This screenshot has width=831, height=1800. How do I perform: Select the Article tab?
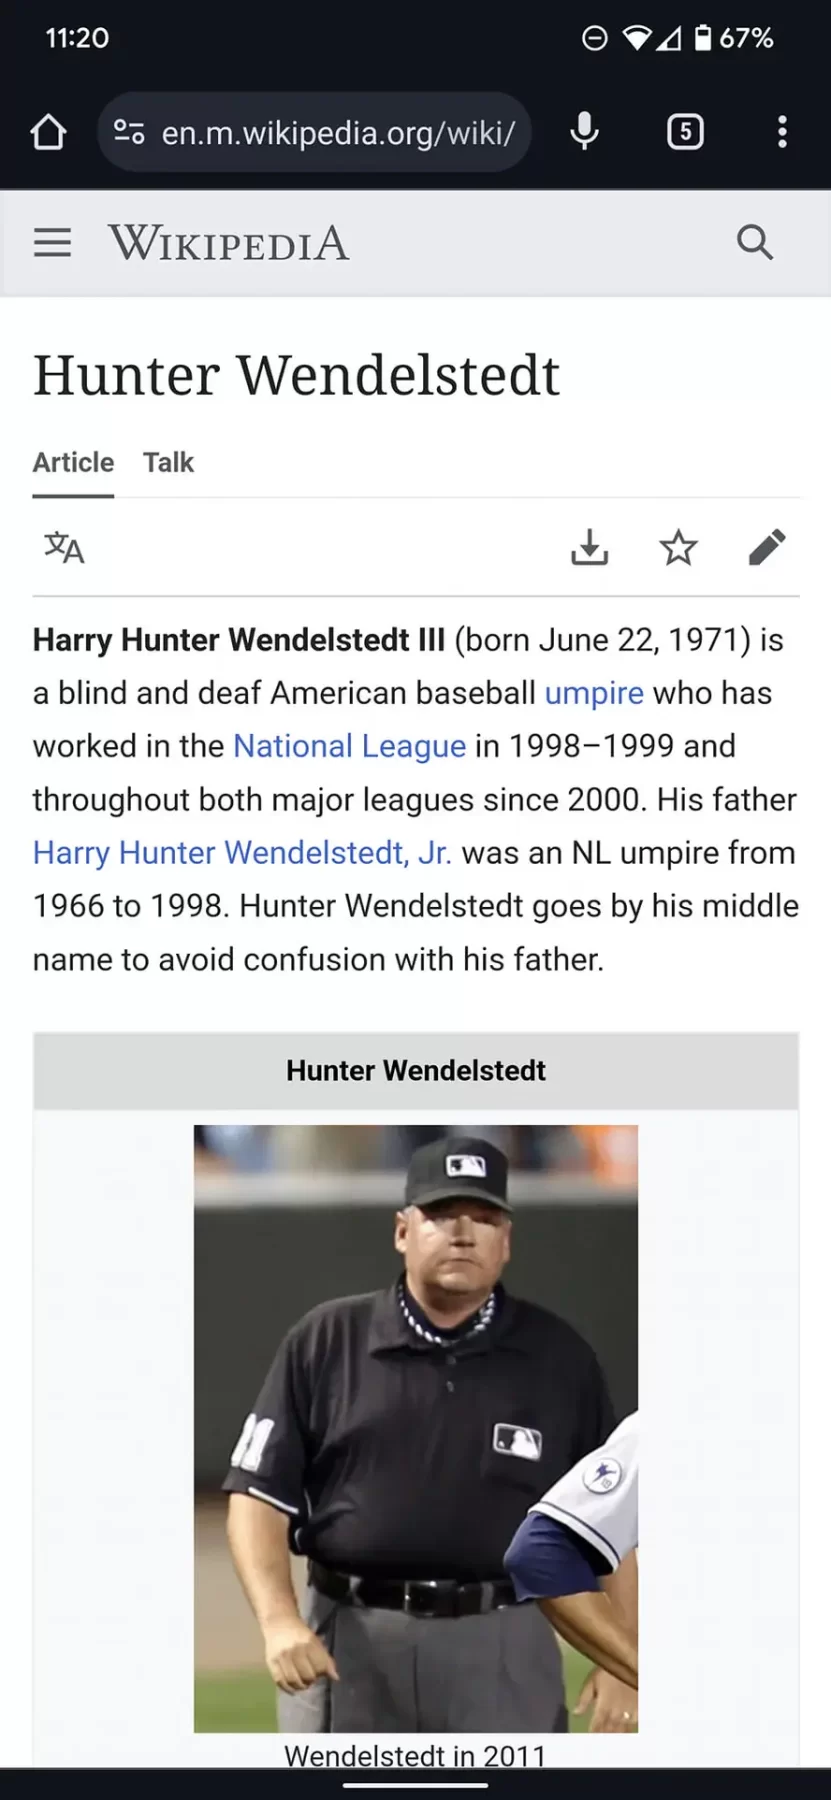tap(73, 462)
